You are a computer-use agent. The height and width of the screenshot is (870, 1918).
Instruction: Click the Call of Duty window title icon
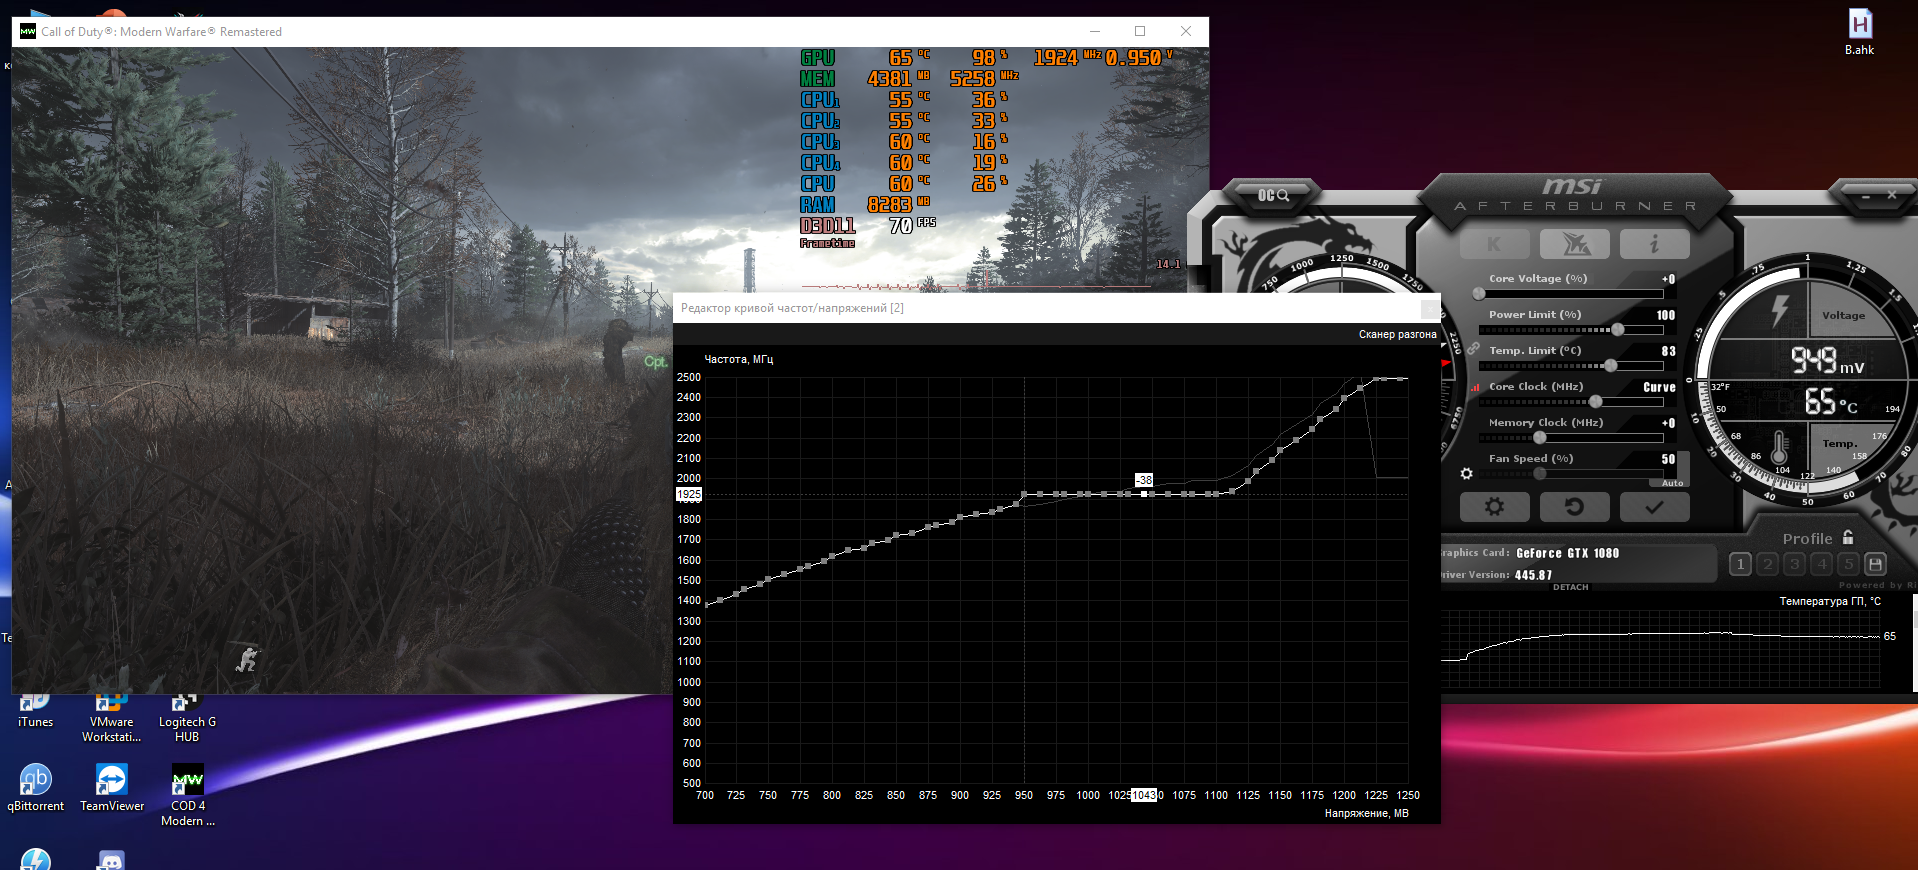tap(27, 32)
